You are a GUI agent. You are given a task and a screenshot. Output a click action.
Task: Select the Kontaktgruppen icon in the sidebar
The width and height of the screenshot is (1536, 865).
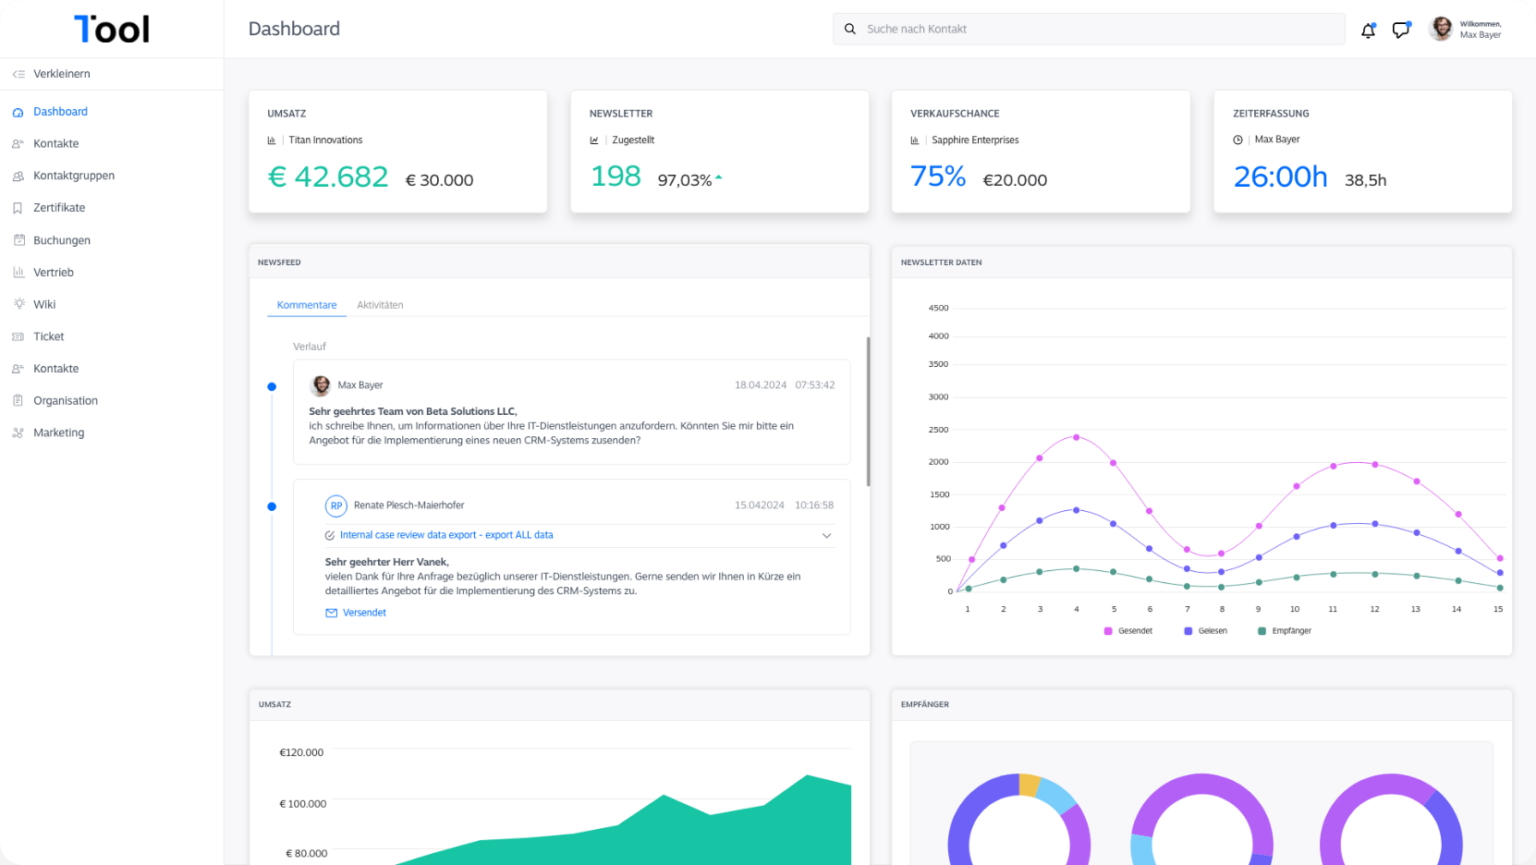coord(17,175)
